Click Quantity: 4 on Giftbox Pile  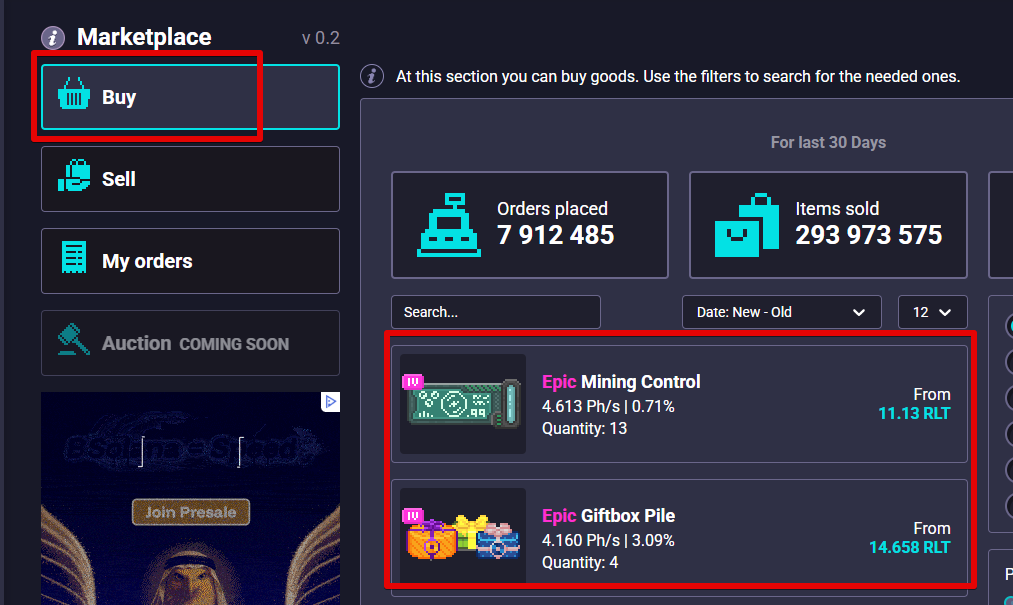click(x=580, y=562)
